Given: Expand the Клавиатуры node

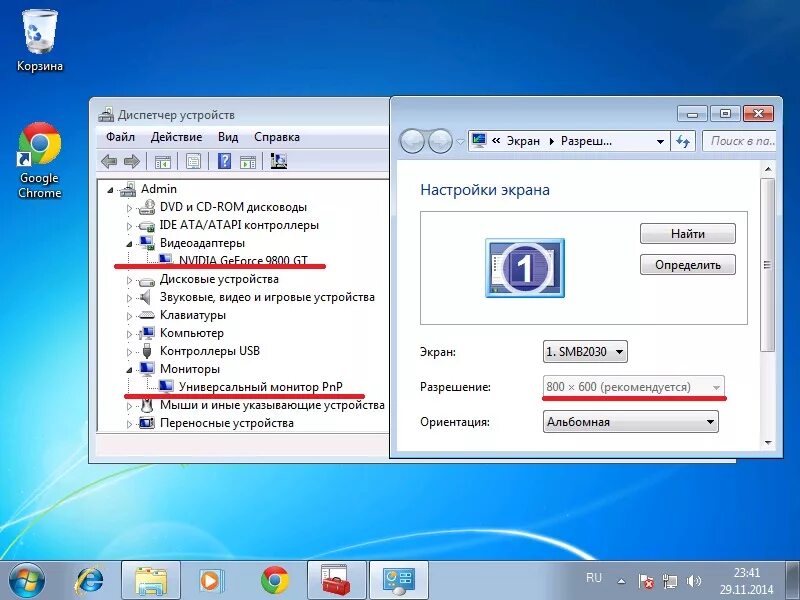Looking at the screenshot, I should pyautogui.click(x=129, y=316).
